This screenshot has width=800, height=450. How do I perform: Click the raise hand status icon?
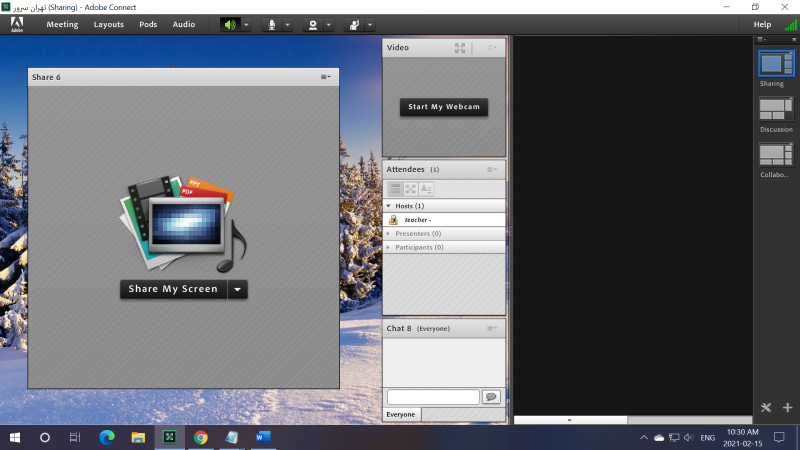(x=353, y=24)
